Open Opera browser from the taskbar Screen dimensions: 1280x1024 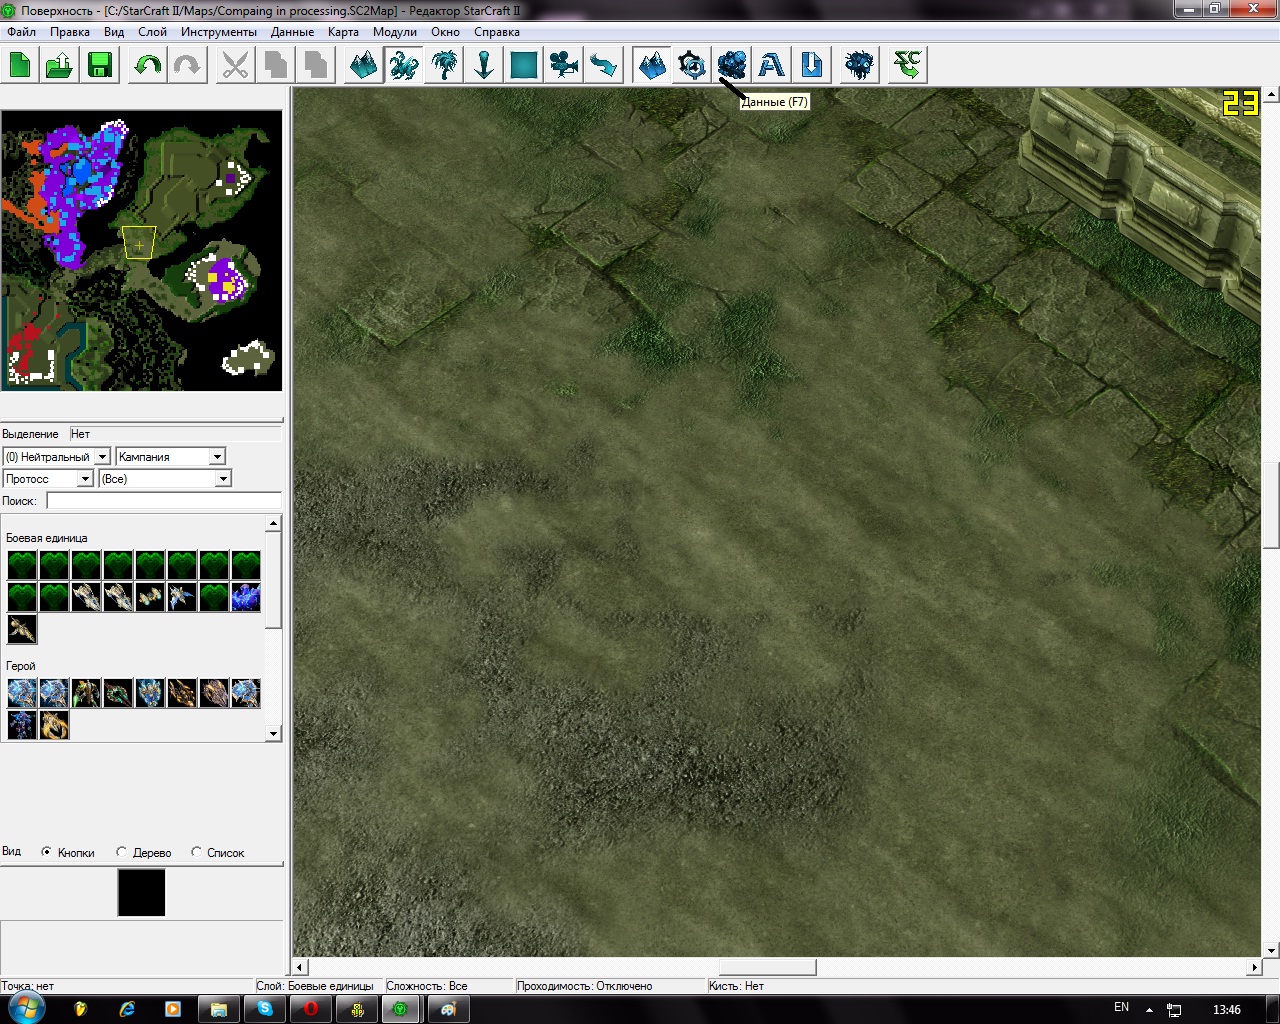pyautogui.click(x=311, y=1009)
